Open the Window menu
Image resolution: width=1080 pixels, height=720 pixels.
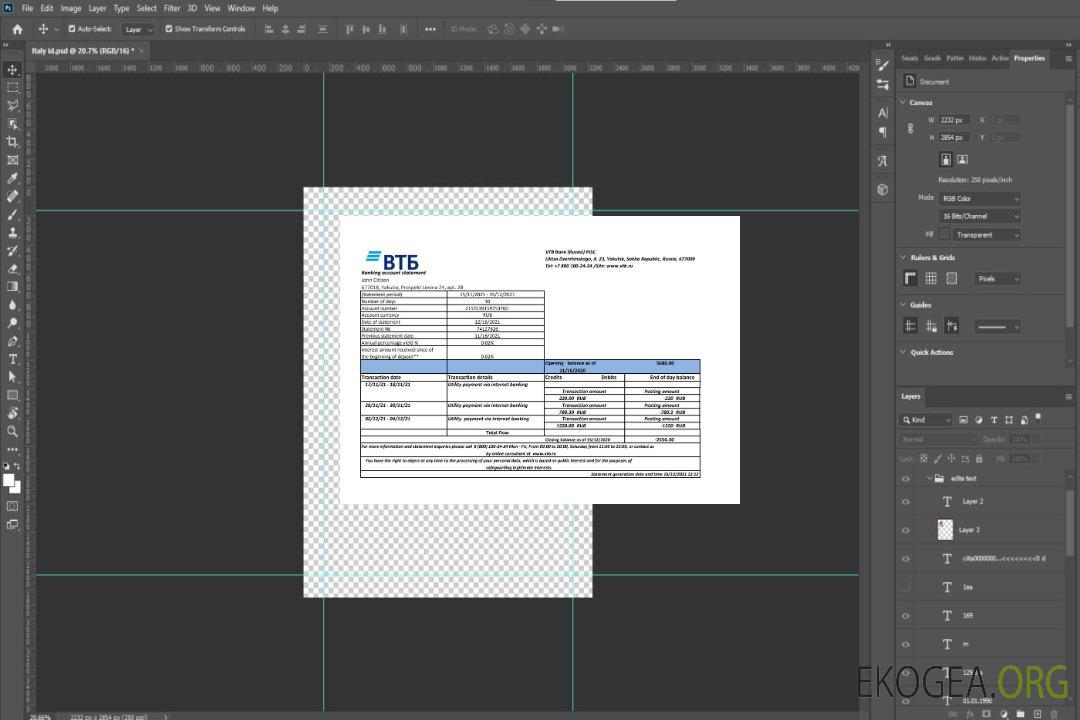point(241,8)
